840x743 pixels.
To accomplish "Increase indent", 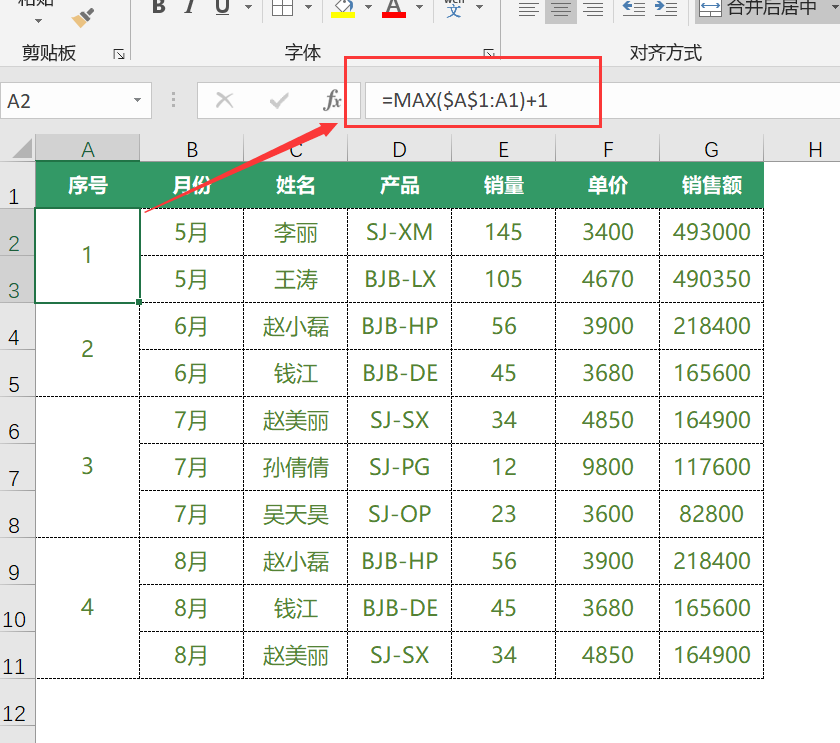I will pyautogui.click(x=666, y=7).
